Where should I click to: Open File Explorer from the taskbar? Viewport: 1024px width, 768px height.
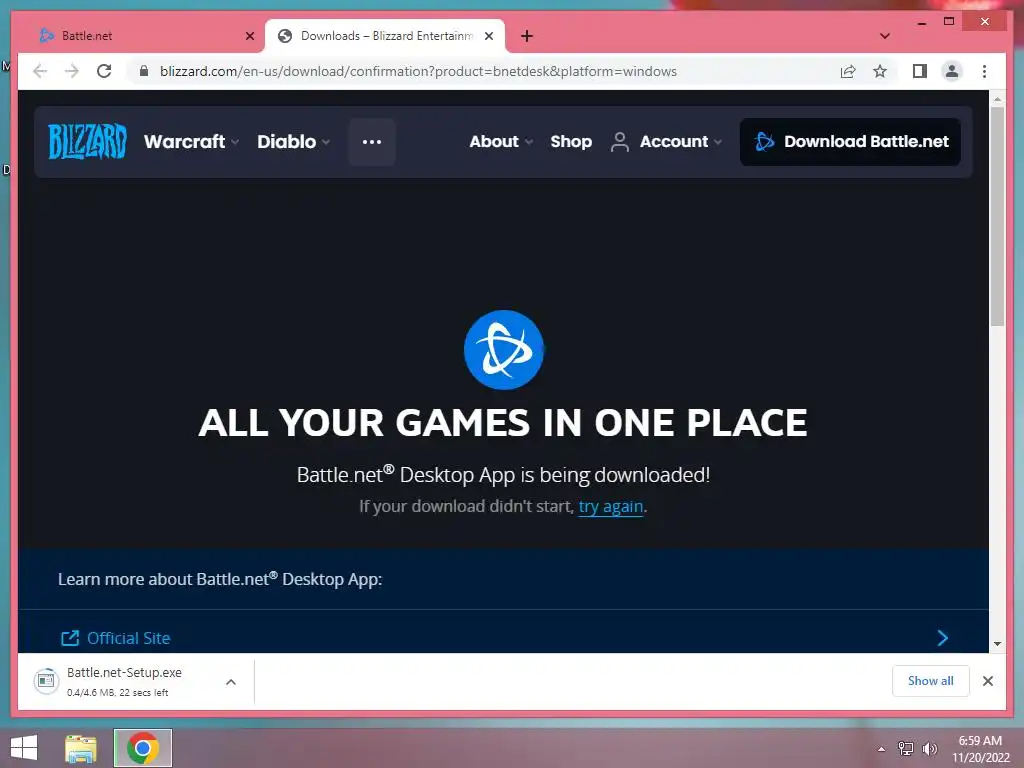(81, 748)
